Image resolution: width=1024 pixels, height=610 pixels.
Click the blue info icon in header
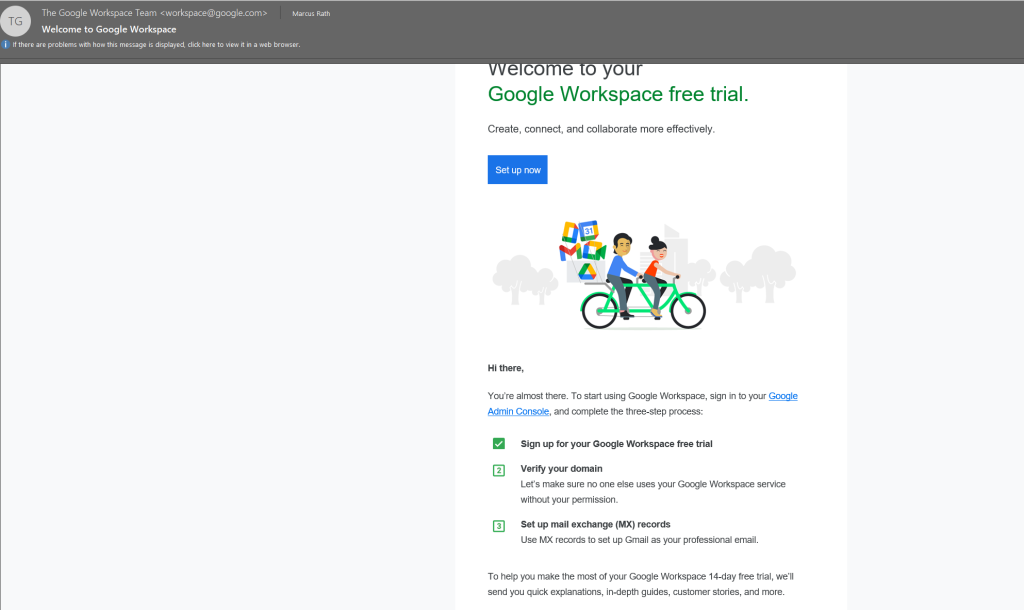5,44
